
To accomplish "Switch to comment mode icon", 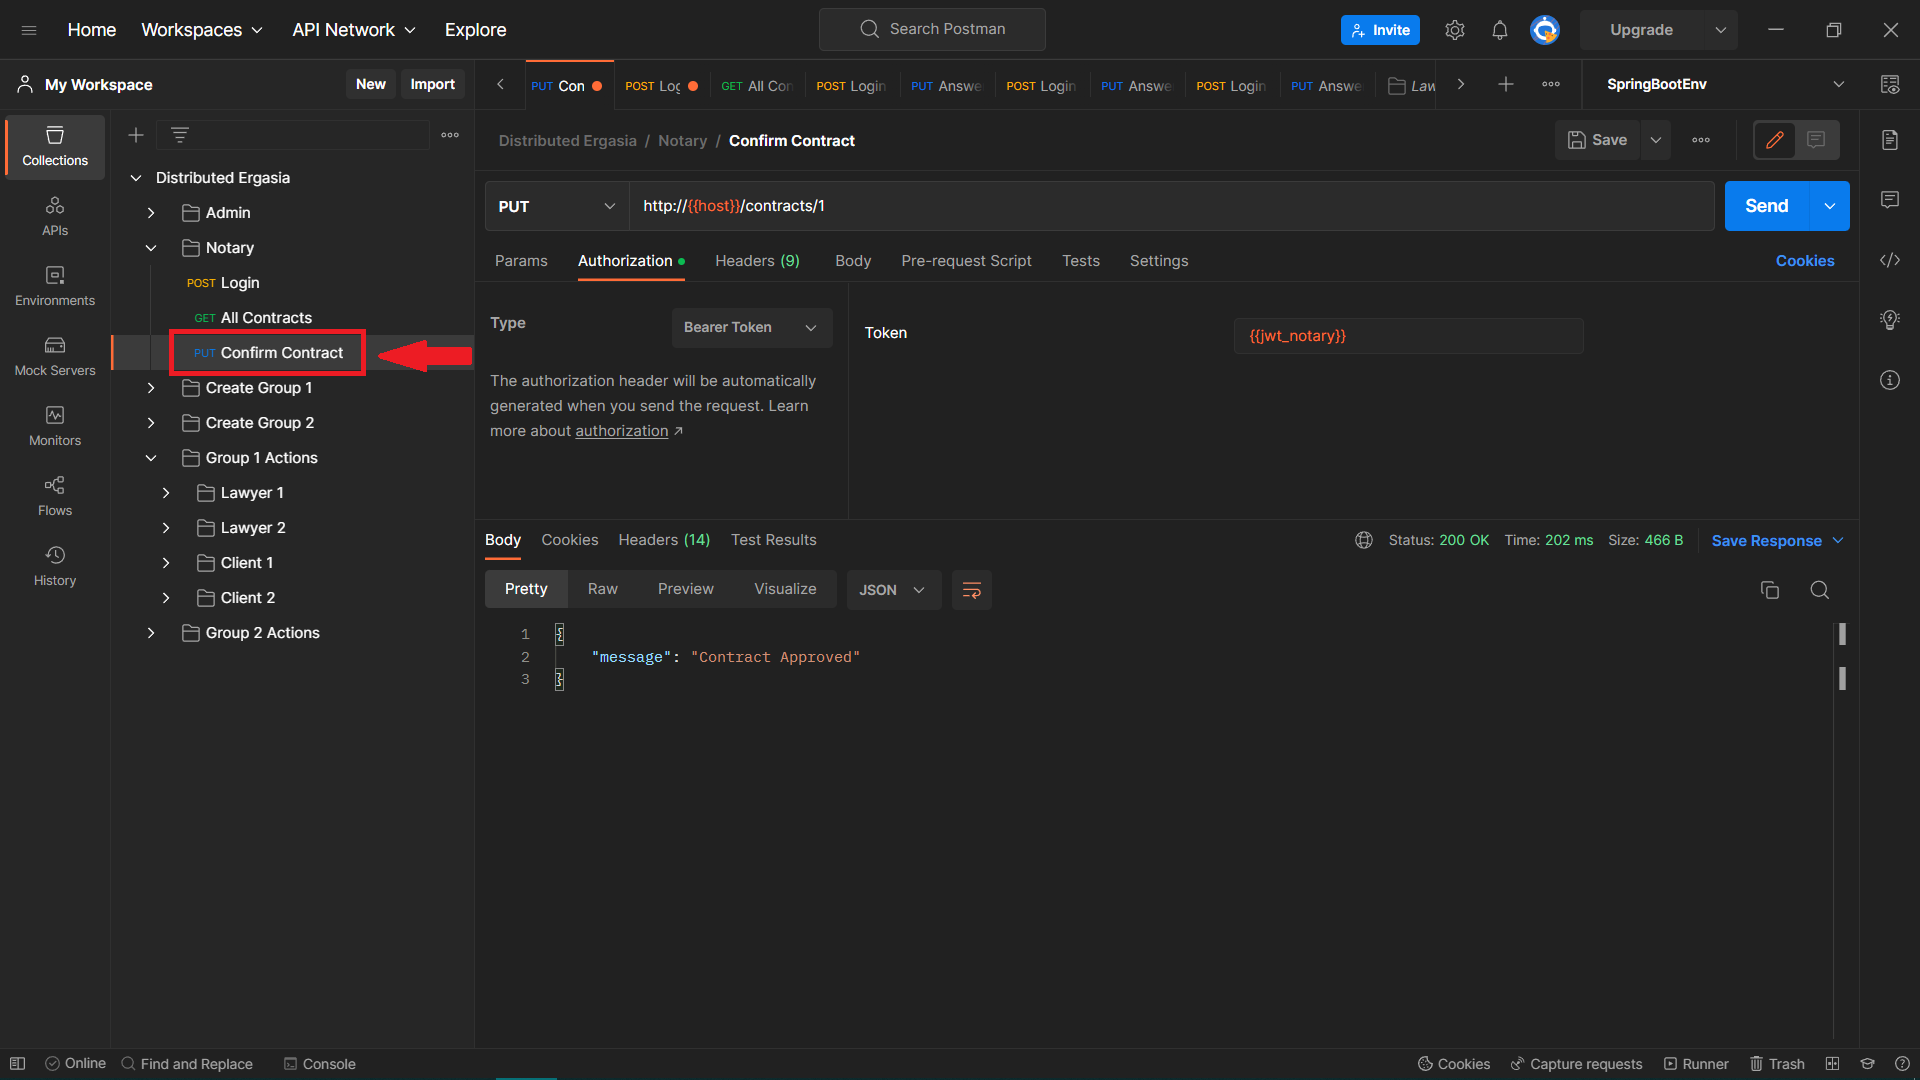I will [1817, 140].
